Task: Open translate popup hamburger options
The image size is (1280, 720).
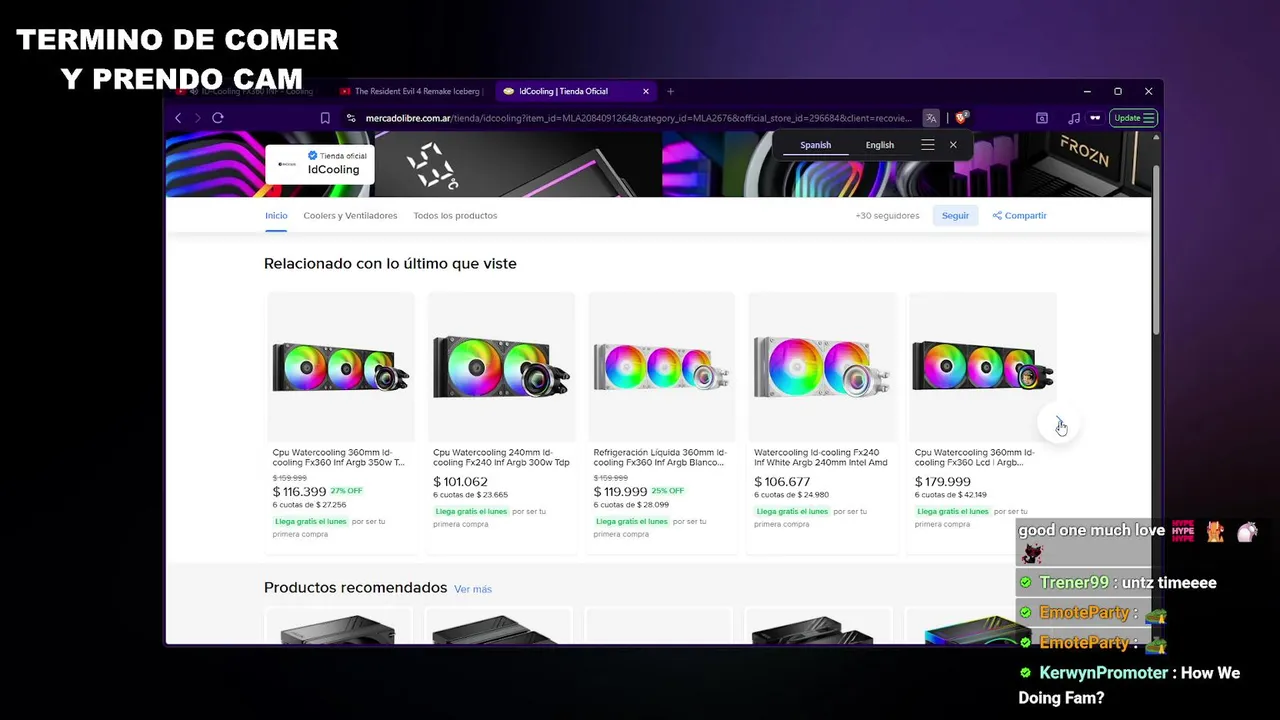Action: point(928,145)
